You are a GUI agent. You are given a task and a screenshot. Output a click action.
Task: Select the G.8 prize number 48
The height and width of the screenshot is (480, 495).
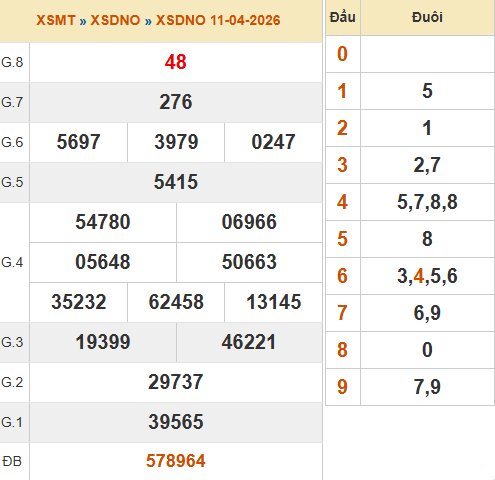[x=176, y=62]
